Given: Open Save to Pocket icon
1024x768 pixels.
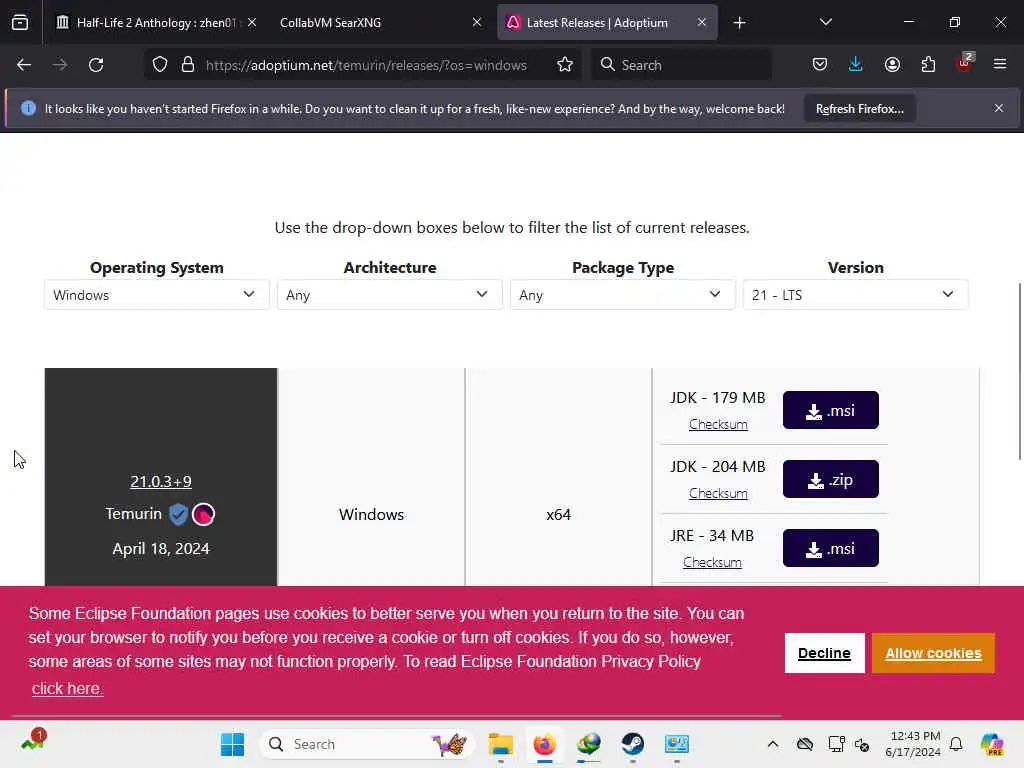Looking at the screenshot, I should pos(820,65).
